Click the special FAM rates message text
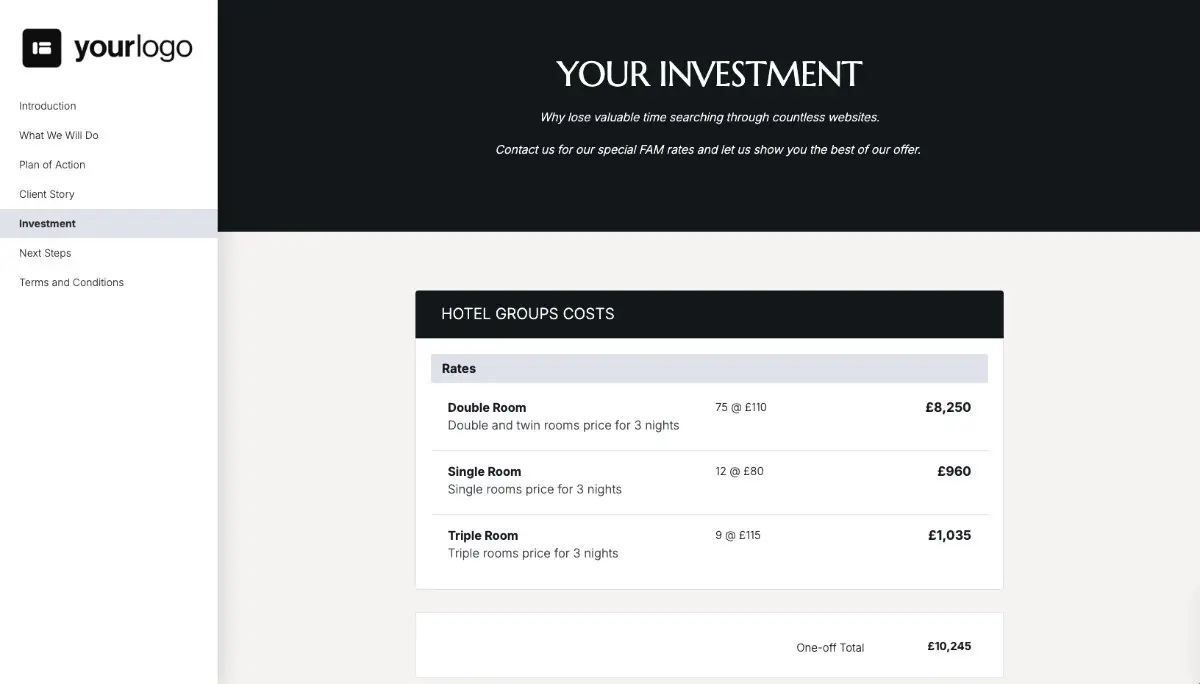1200x684 pixels. point(708,149)
